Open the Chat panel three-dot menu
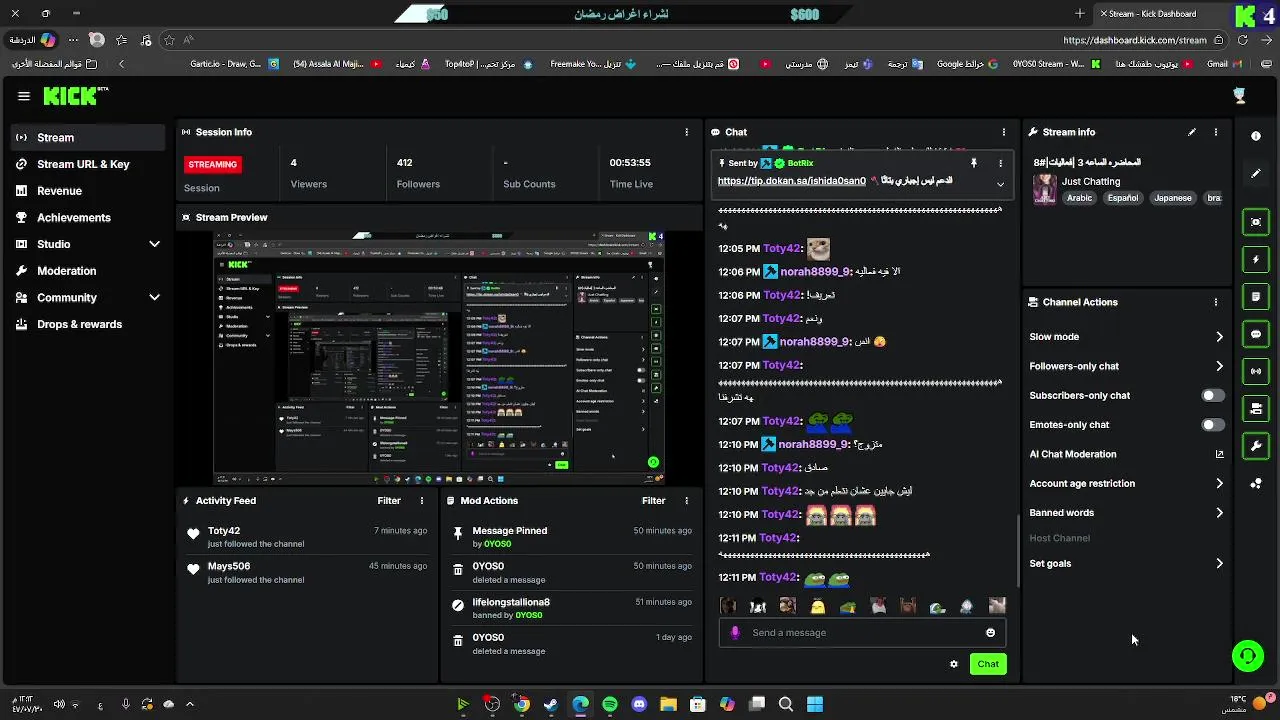This screenshot has height=720, width=1280. (x=1004, y=132)
